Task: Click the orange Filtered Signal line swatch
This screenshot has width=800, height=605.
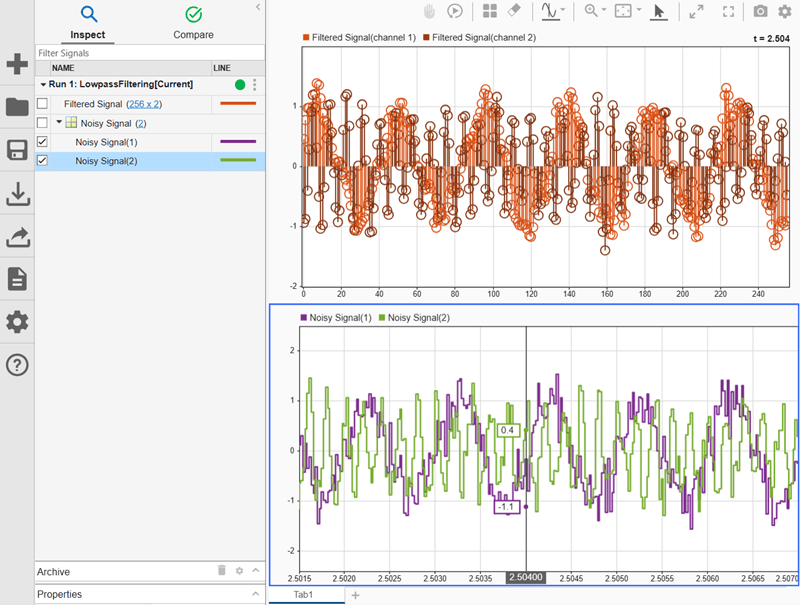Action: 238,104
